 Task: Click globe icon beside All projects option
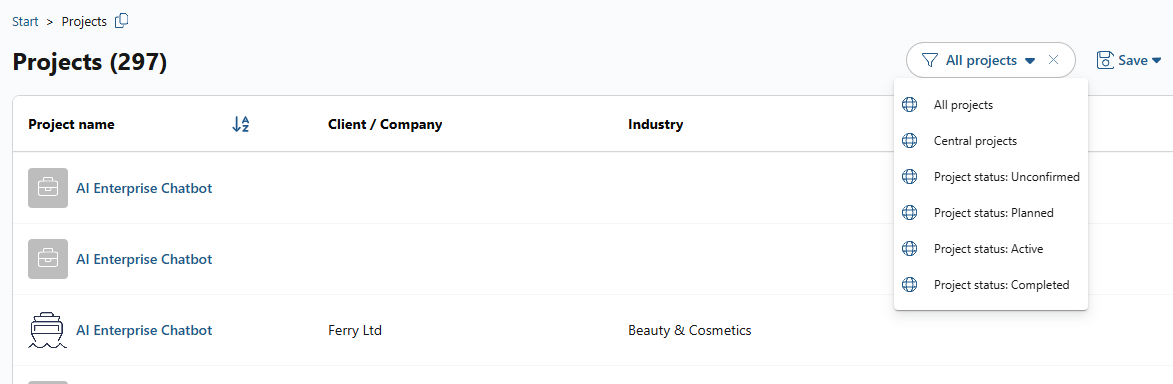point(910,105)
